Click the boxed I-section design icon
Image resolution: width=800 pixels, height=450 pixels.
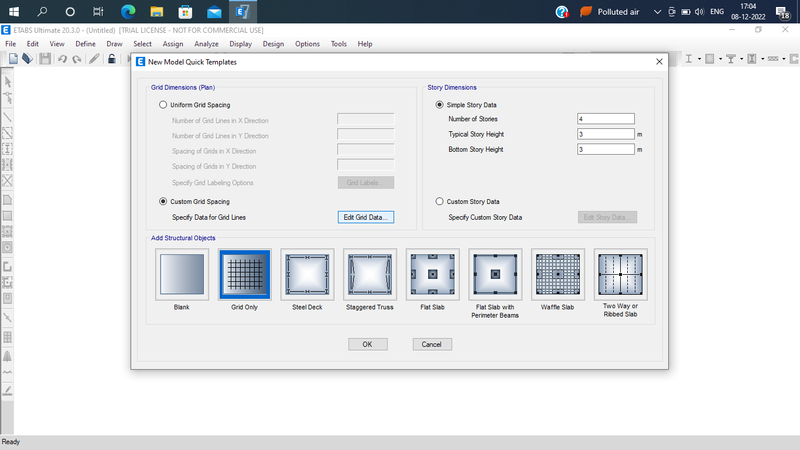(x=752, y=59)
